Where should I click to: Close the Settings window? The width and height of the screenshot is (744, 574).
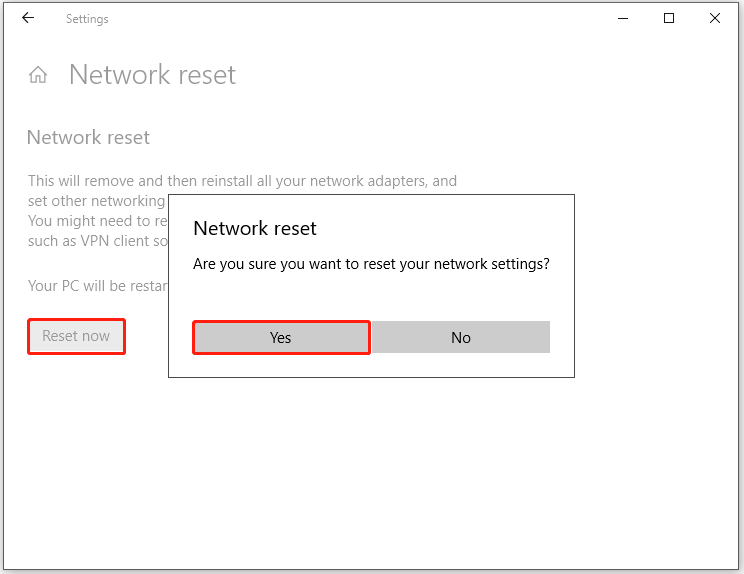(x=715, y=18)
